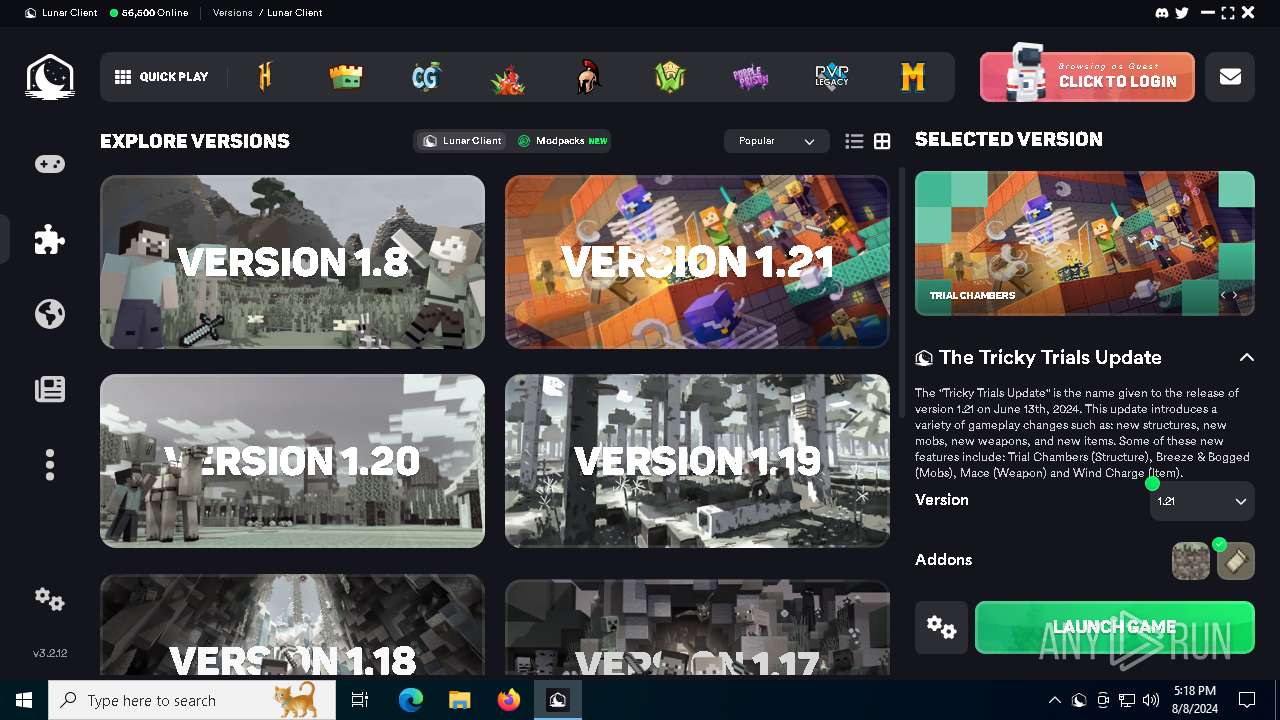The width and height of the screenshot is (1280, 720).
Task: Open File Explorer from taskbar
Action: coord(459,700)
